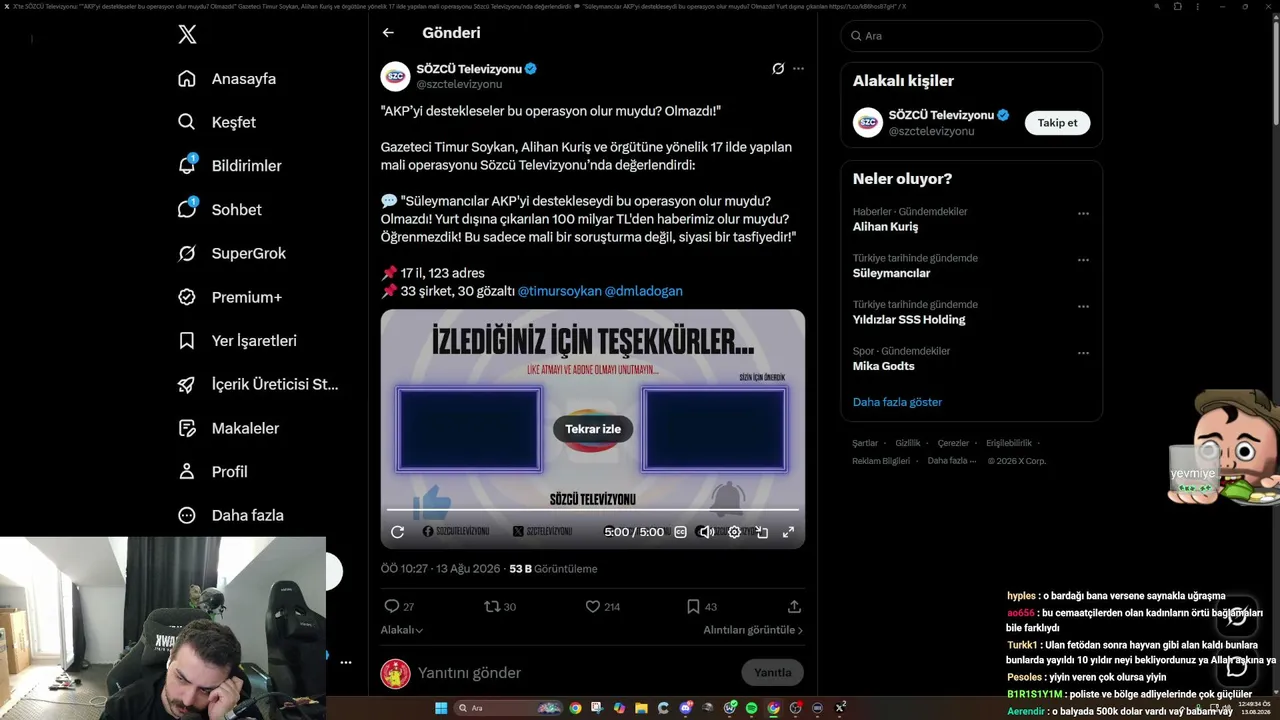Viewport: 1280px width, 720px height.
Task: Open the Şartlar footer link
Action: coord(865,443)
